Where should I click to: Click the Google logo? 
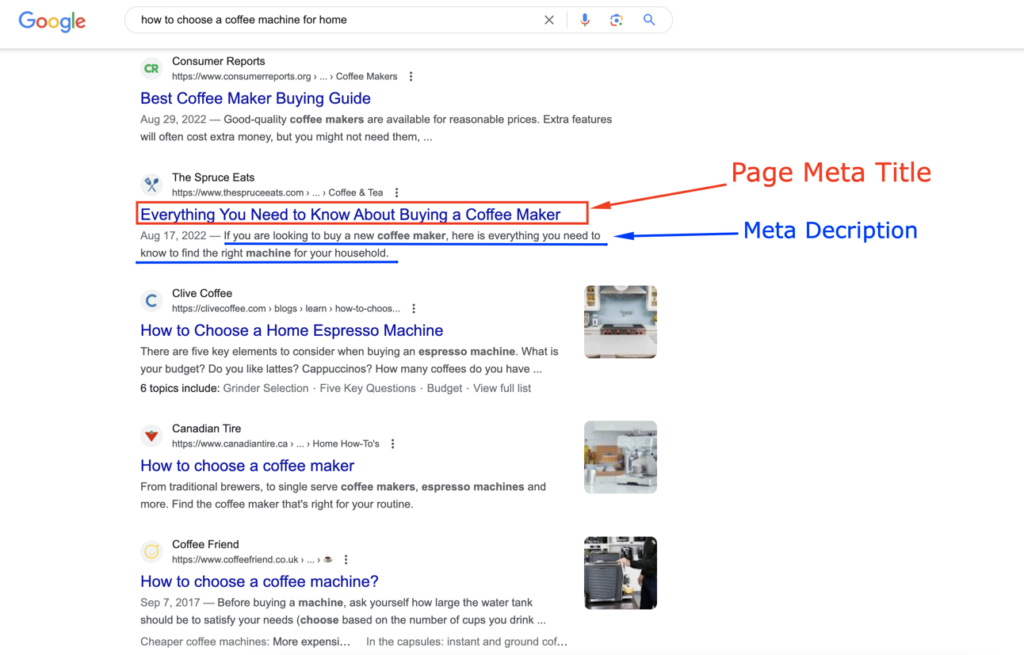[52, 21]
